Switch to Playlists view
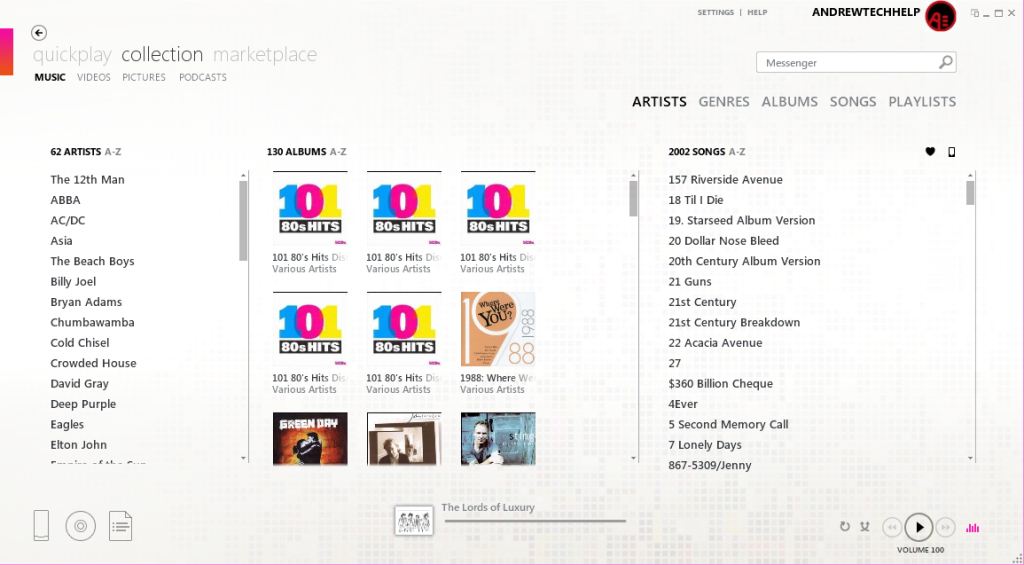 (x=921, y=101)
